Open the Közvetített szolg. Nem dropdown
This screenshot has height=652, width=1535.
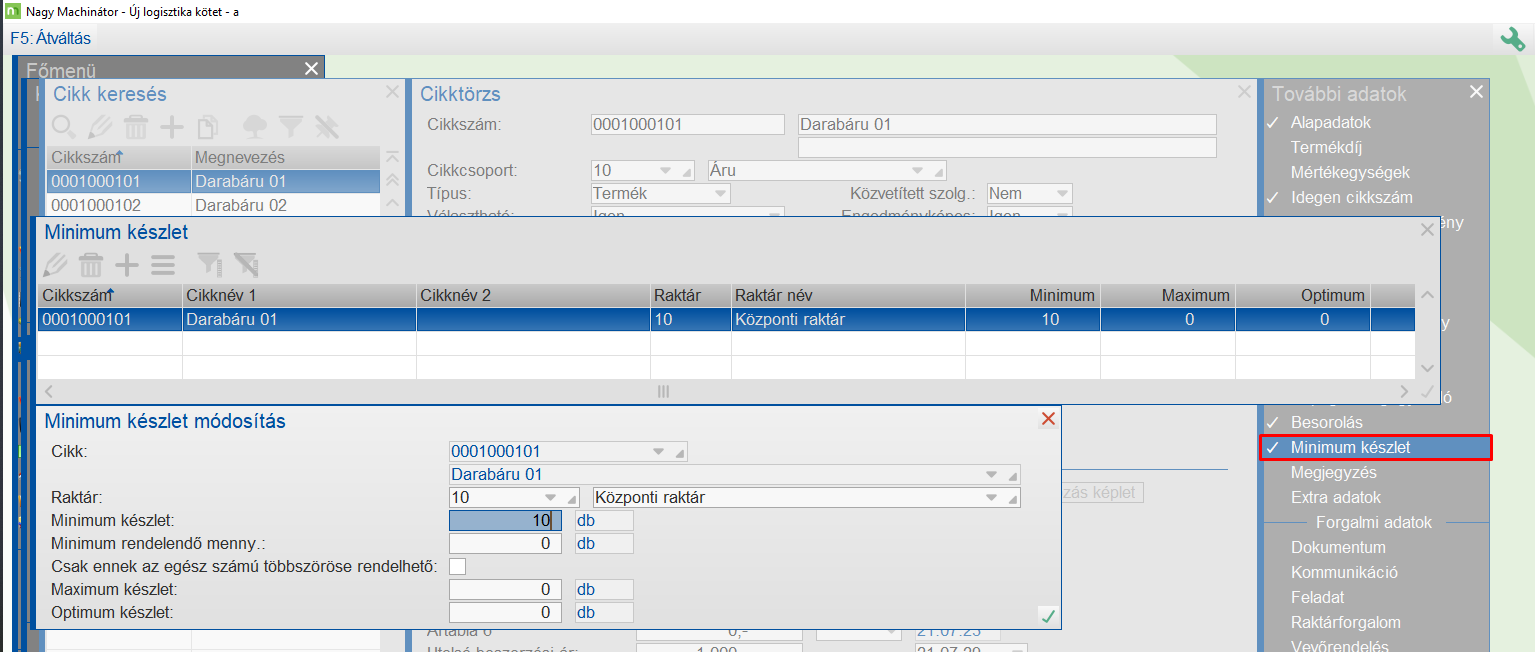pyautogui.click(x=1062, y=193)
